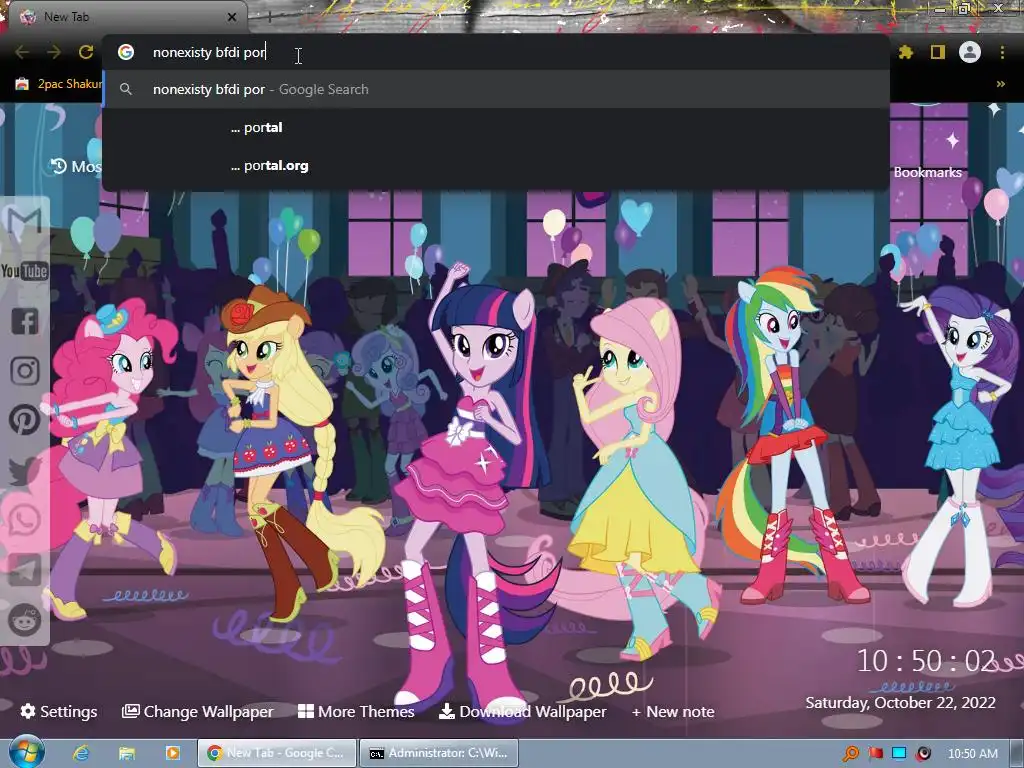Screen dimensions: 1024x768
Task: Expand hidden bookmarks with double chevron
Action: tap(1000, 84)
